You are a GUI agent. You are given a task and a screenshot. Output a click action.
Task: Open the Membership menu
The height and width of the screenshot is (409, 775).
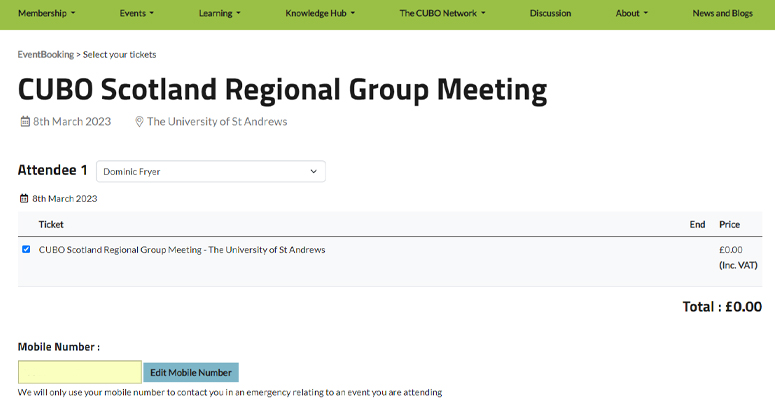coord(46,13)
